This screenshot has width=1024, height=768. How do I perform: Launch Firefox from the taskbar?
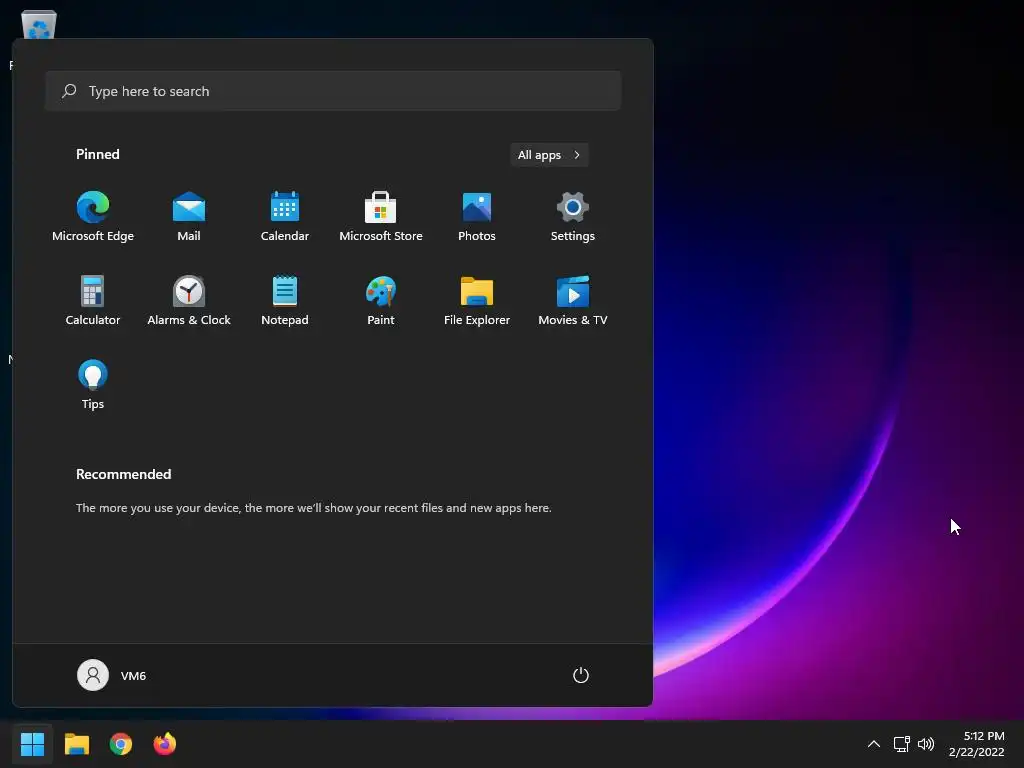[x=165, y=744]
